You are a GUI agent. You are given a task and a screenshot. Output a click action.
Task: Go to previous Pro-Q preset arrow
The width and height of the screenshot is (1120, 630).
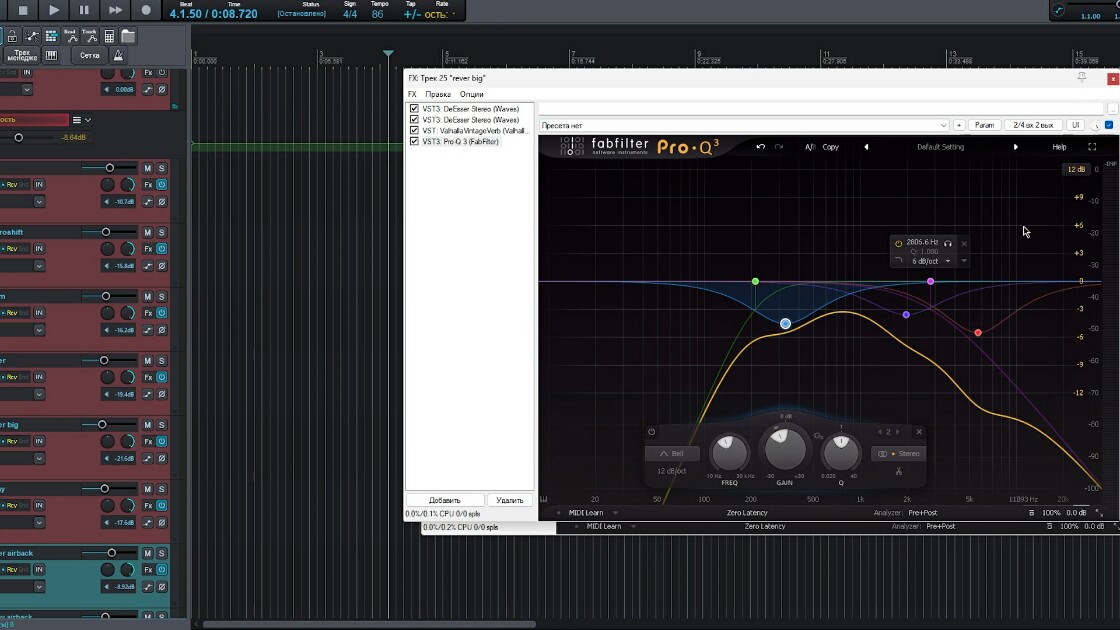[866, 147]
